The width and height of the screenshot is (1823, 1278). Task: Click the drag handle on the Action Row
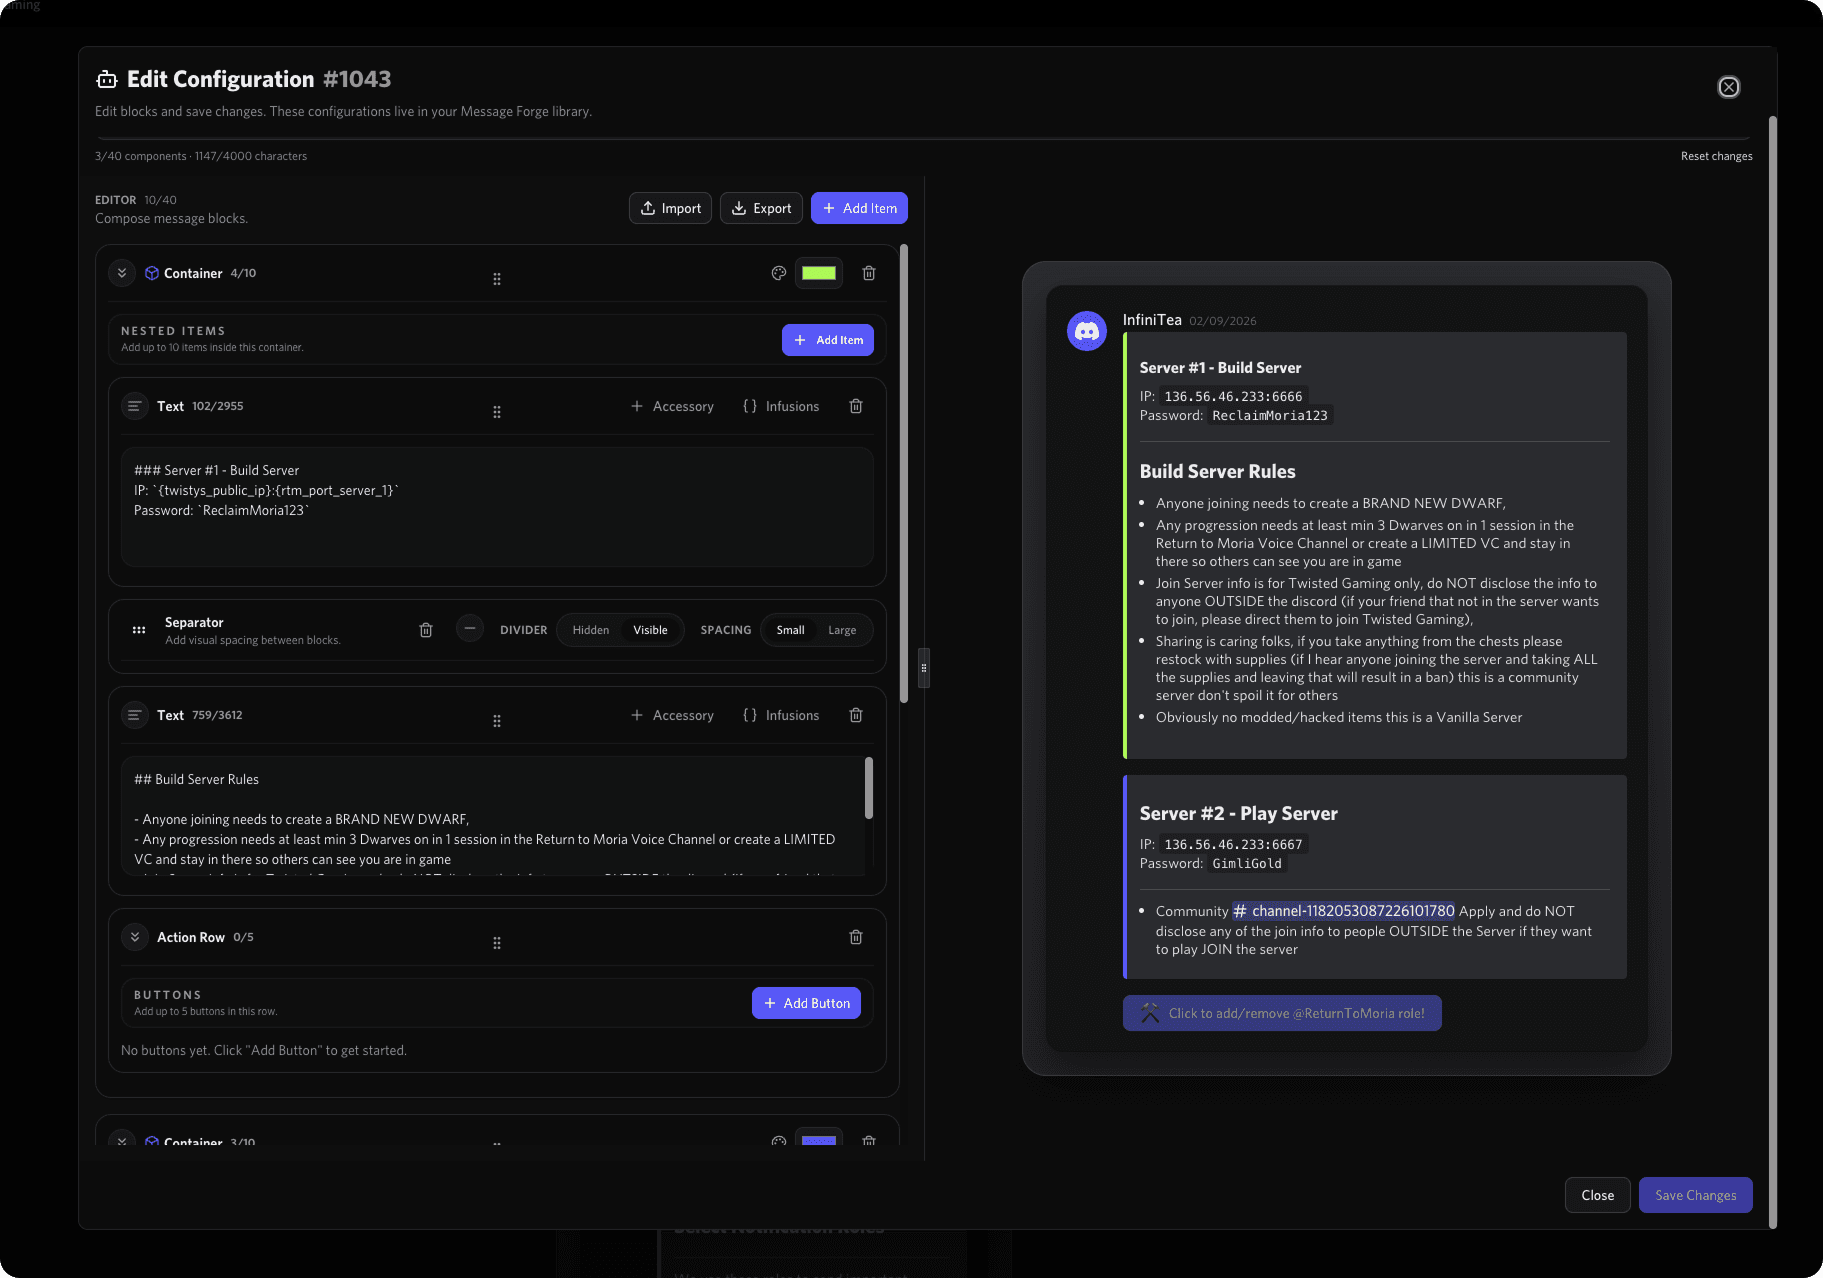[497, 942]
